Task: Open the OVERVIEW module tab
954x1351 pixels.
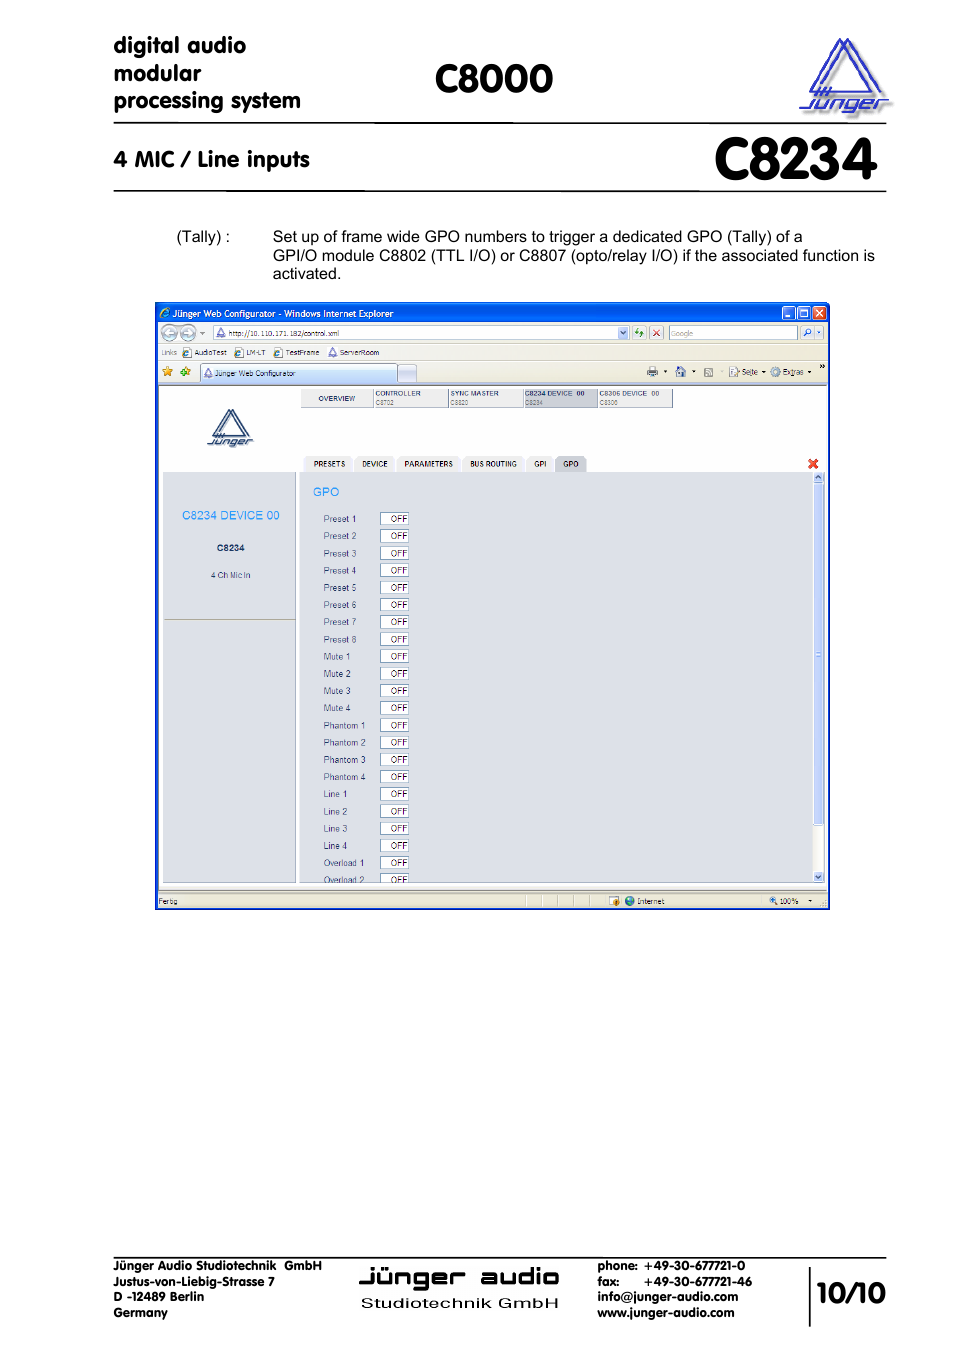Action: 337,398
